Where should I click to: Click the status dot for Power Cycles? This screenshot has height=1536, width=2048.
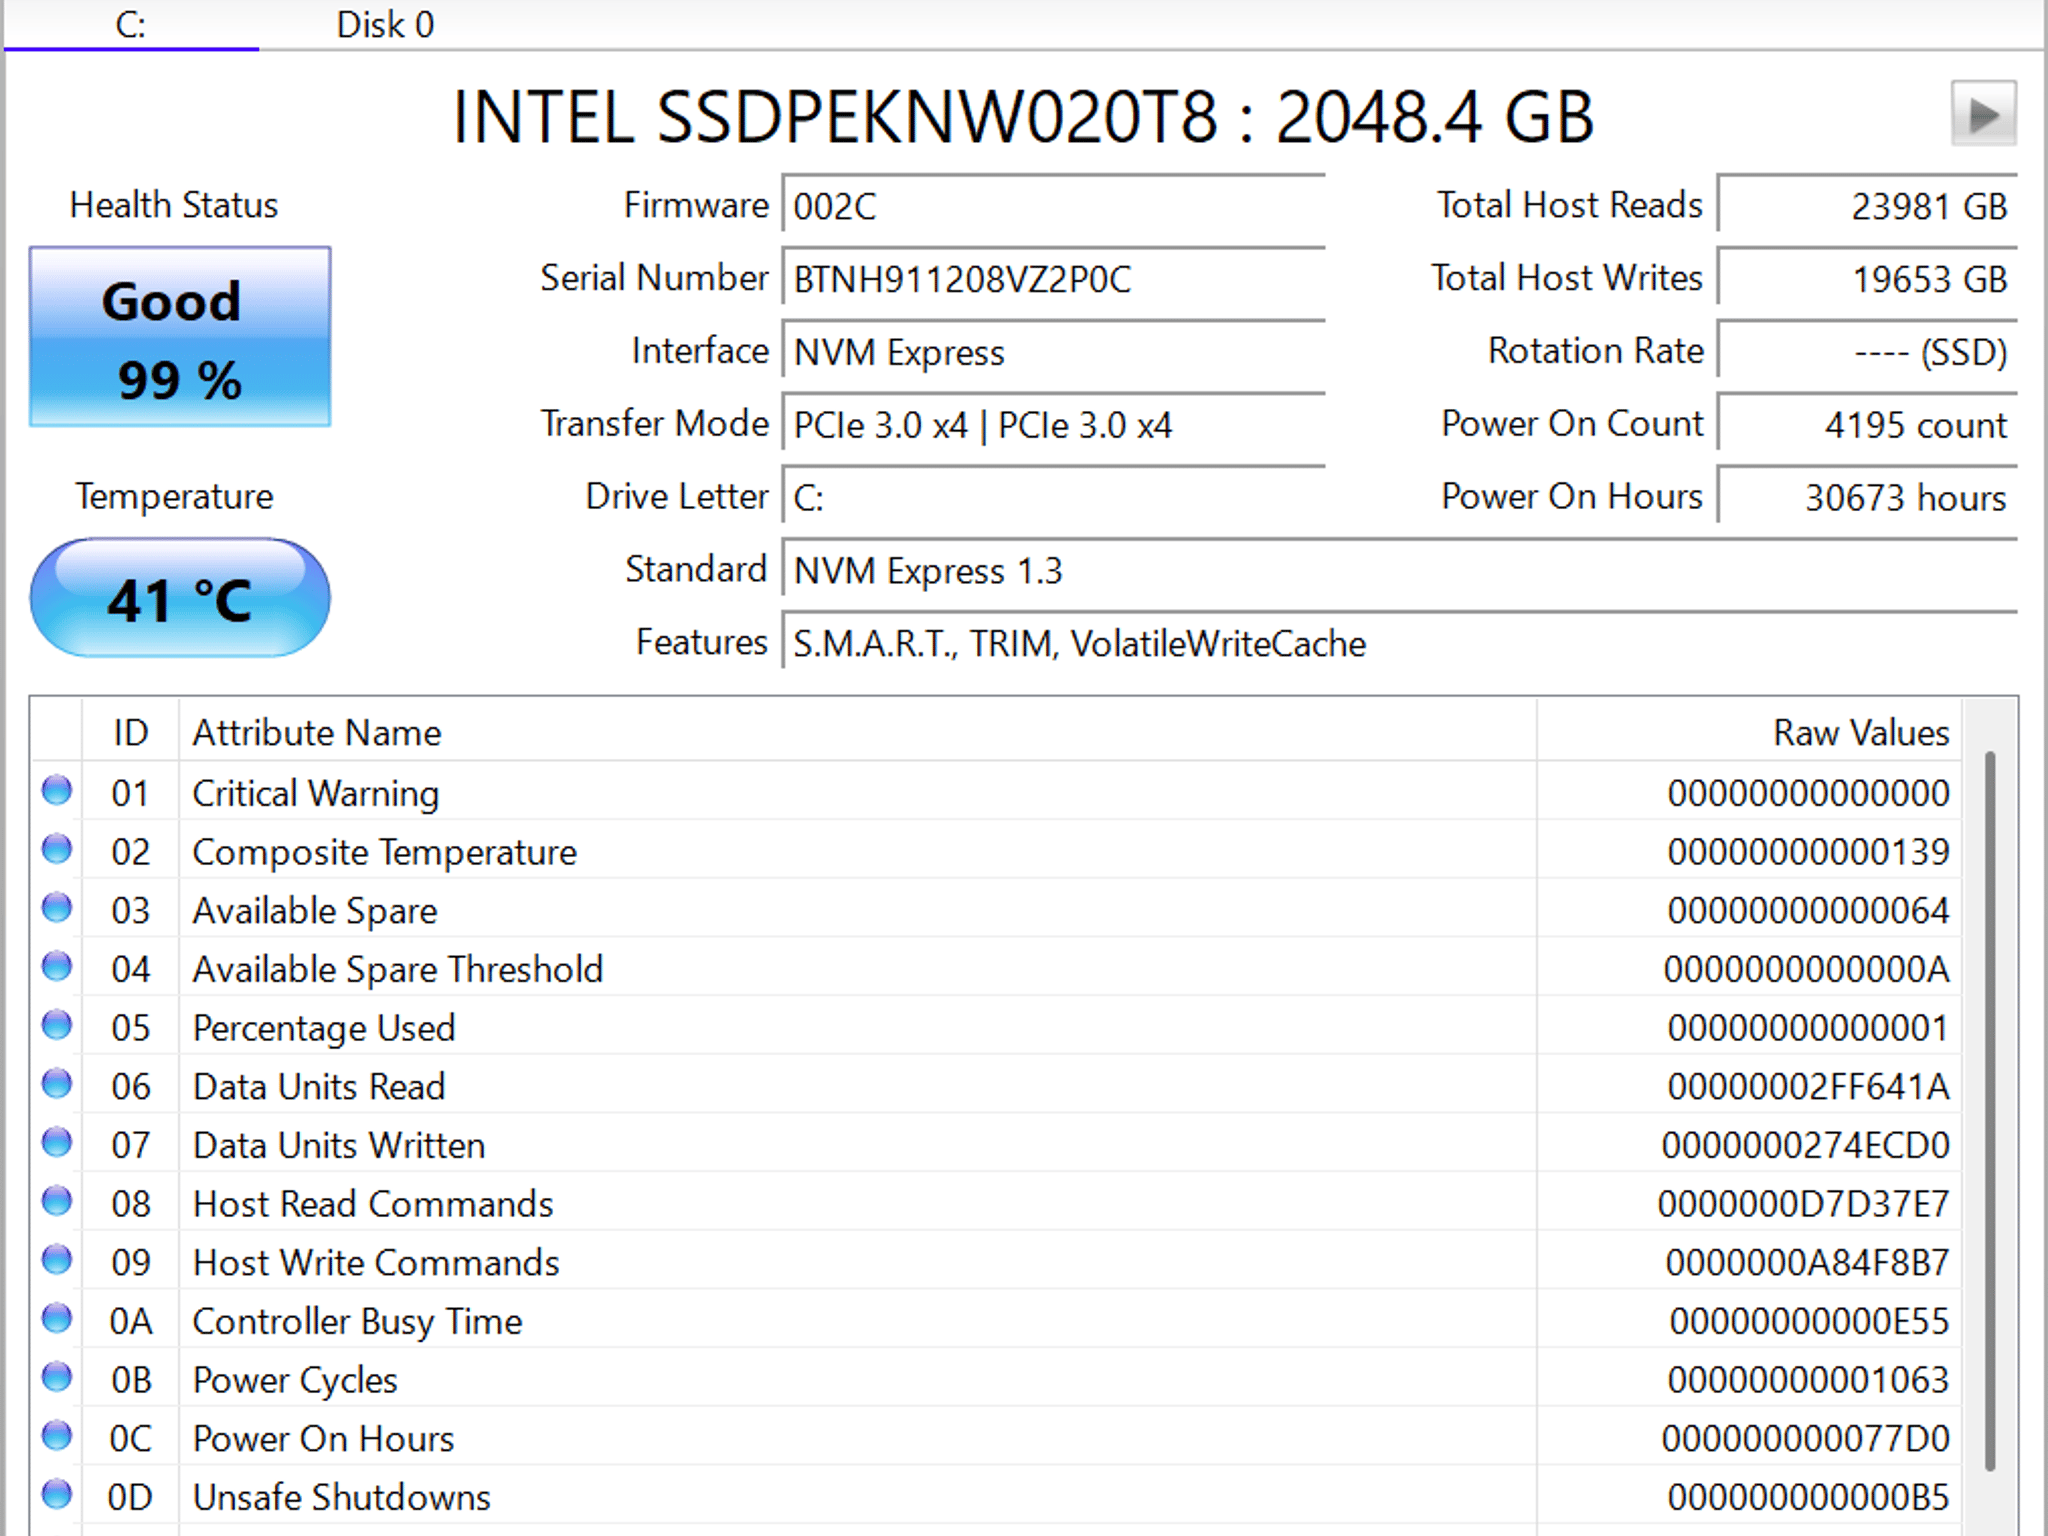point(57,1378)
